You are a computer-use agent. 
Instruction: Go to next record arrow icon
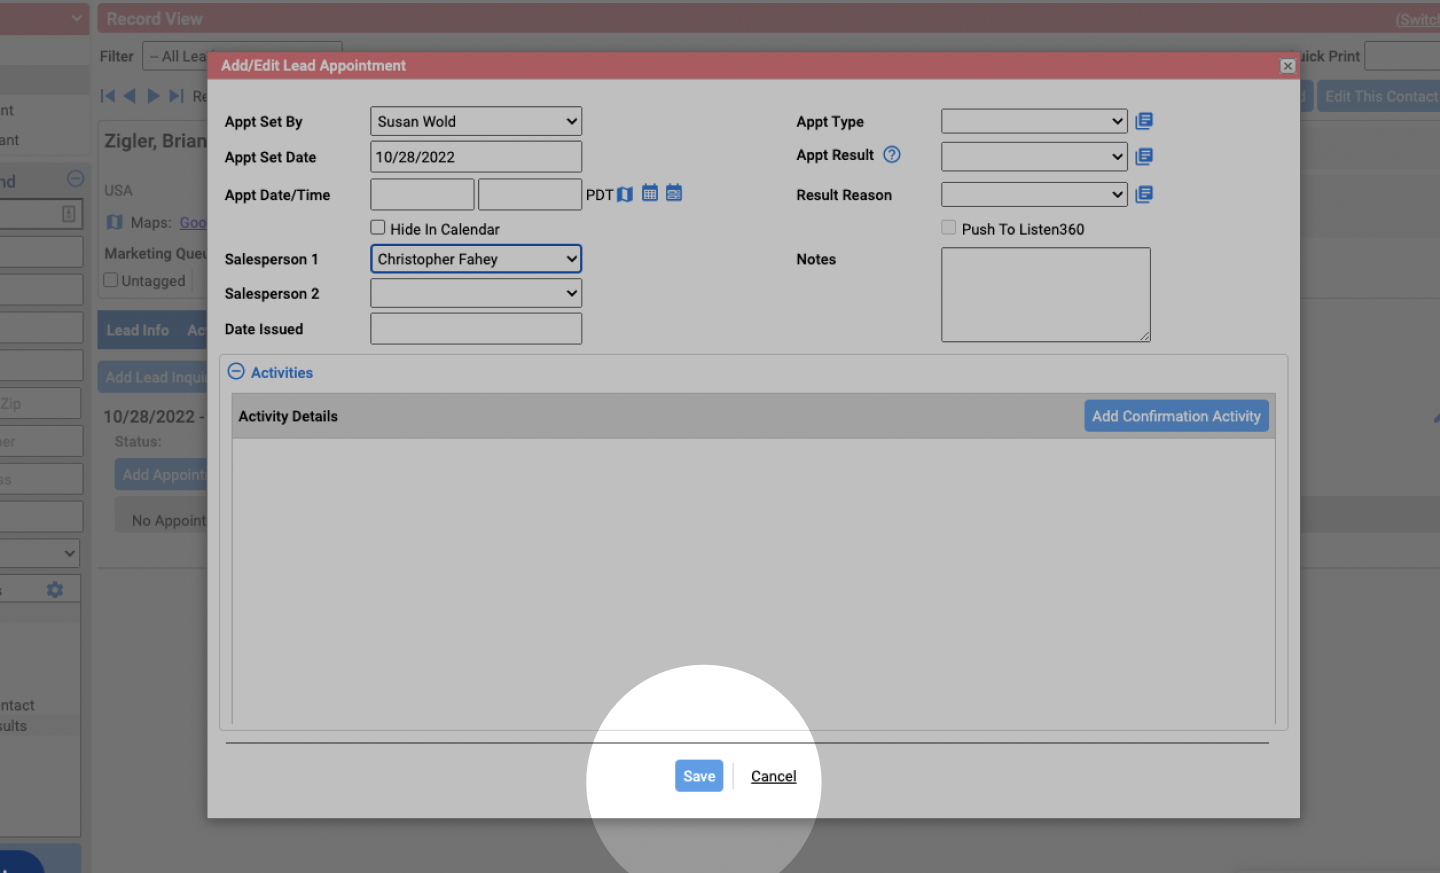153,95
